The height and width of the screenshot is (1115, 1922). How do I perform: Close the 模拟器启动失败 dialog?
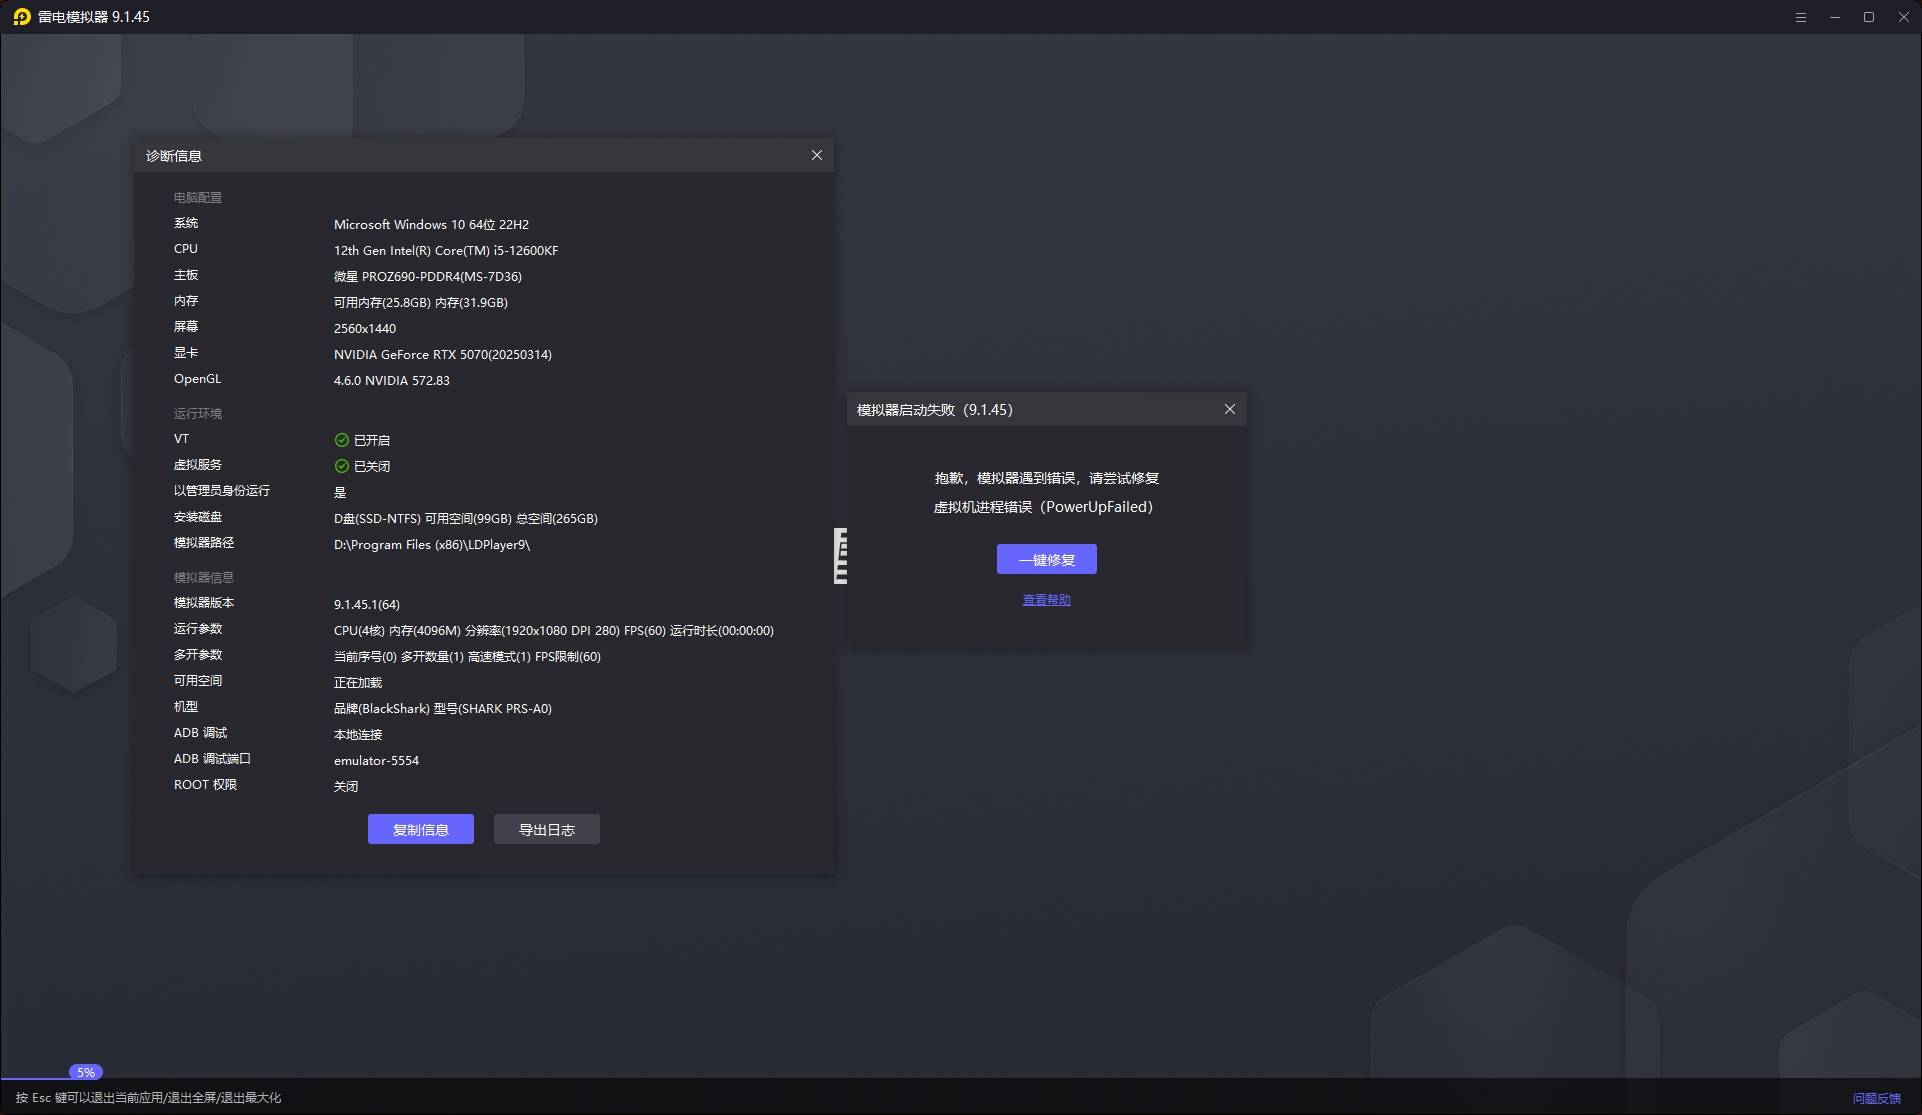(x=1229, y=409)
